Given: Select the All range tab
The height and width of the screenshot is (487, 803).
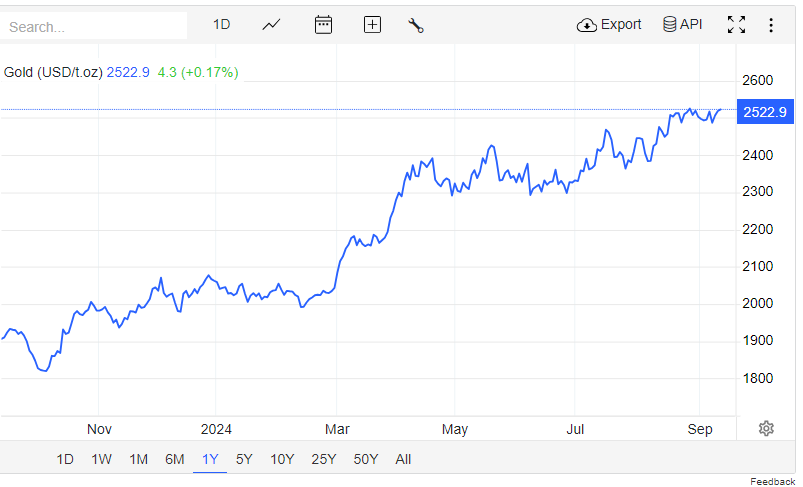Looking at the screenshot, I should (403, 459).
